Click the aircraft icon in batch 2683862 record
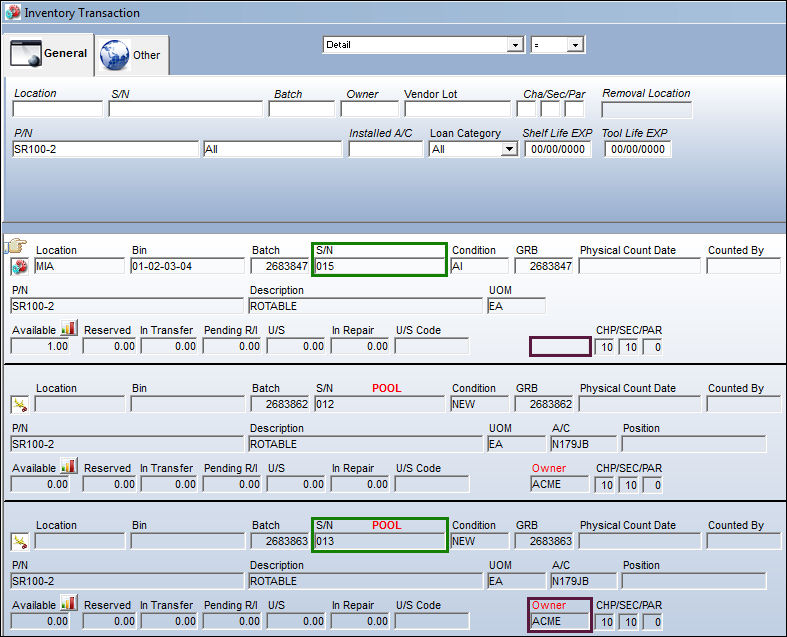 pos(20,405)
